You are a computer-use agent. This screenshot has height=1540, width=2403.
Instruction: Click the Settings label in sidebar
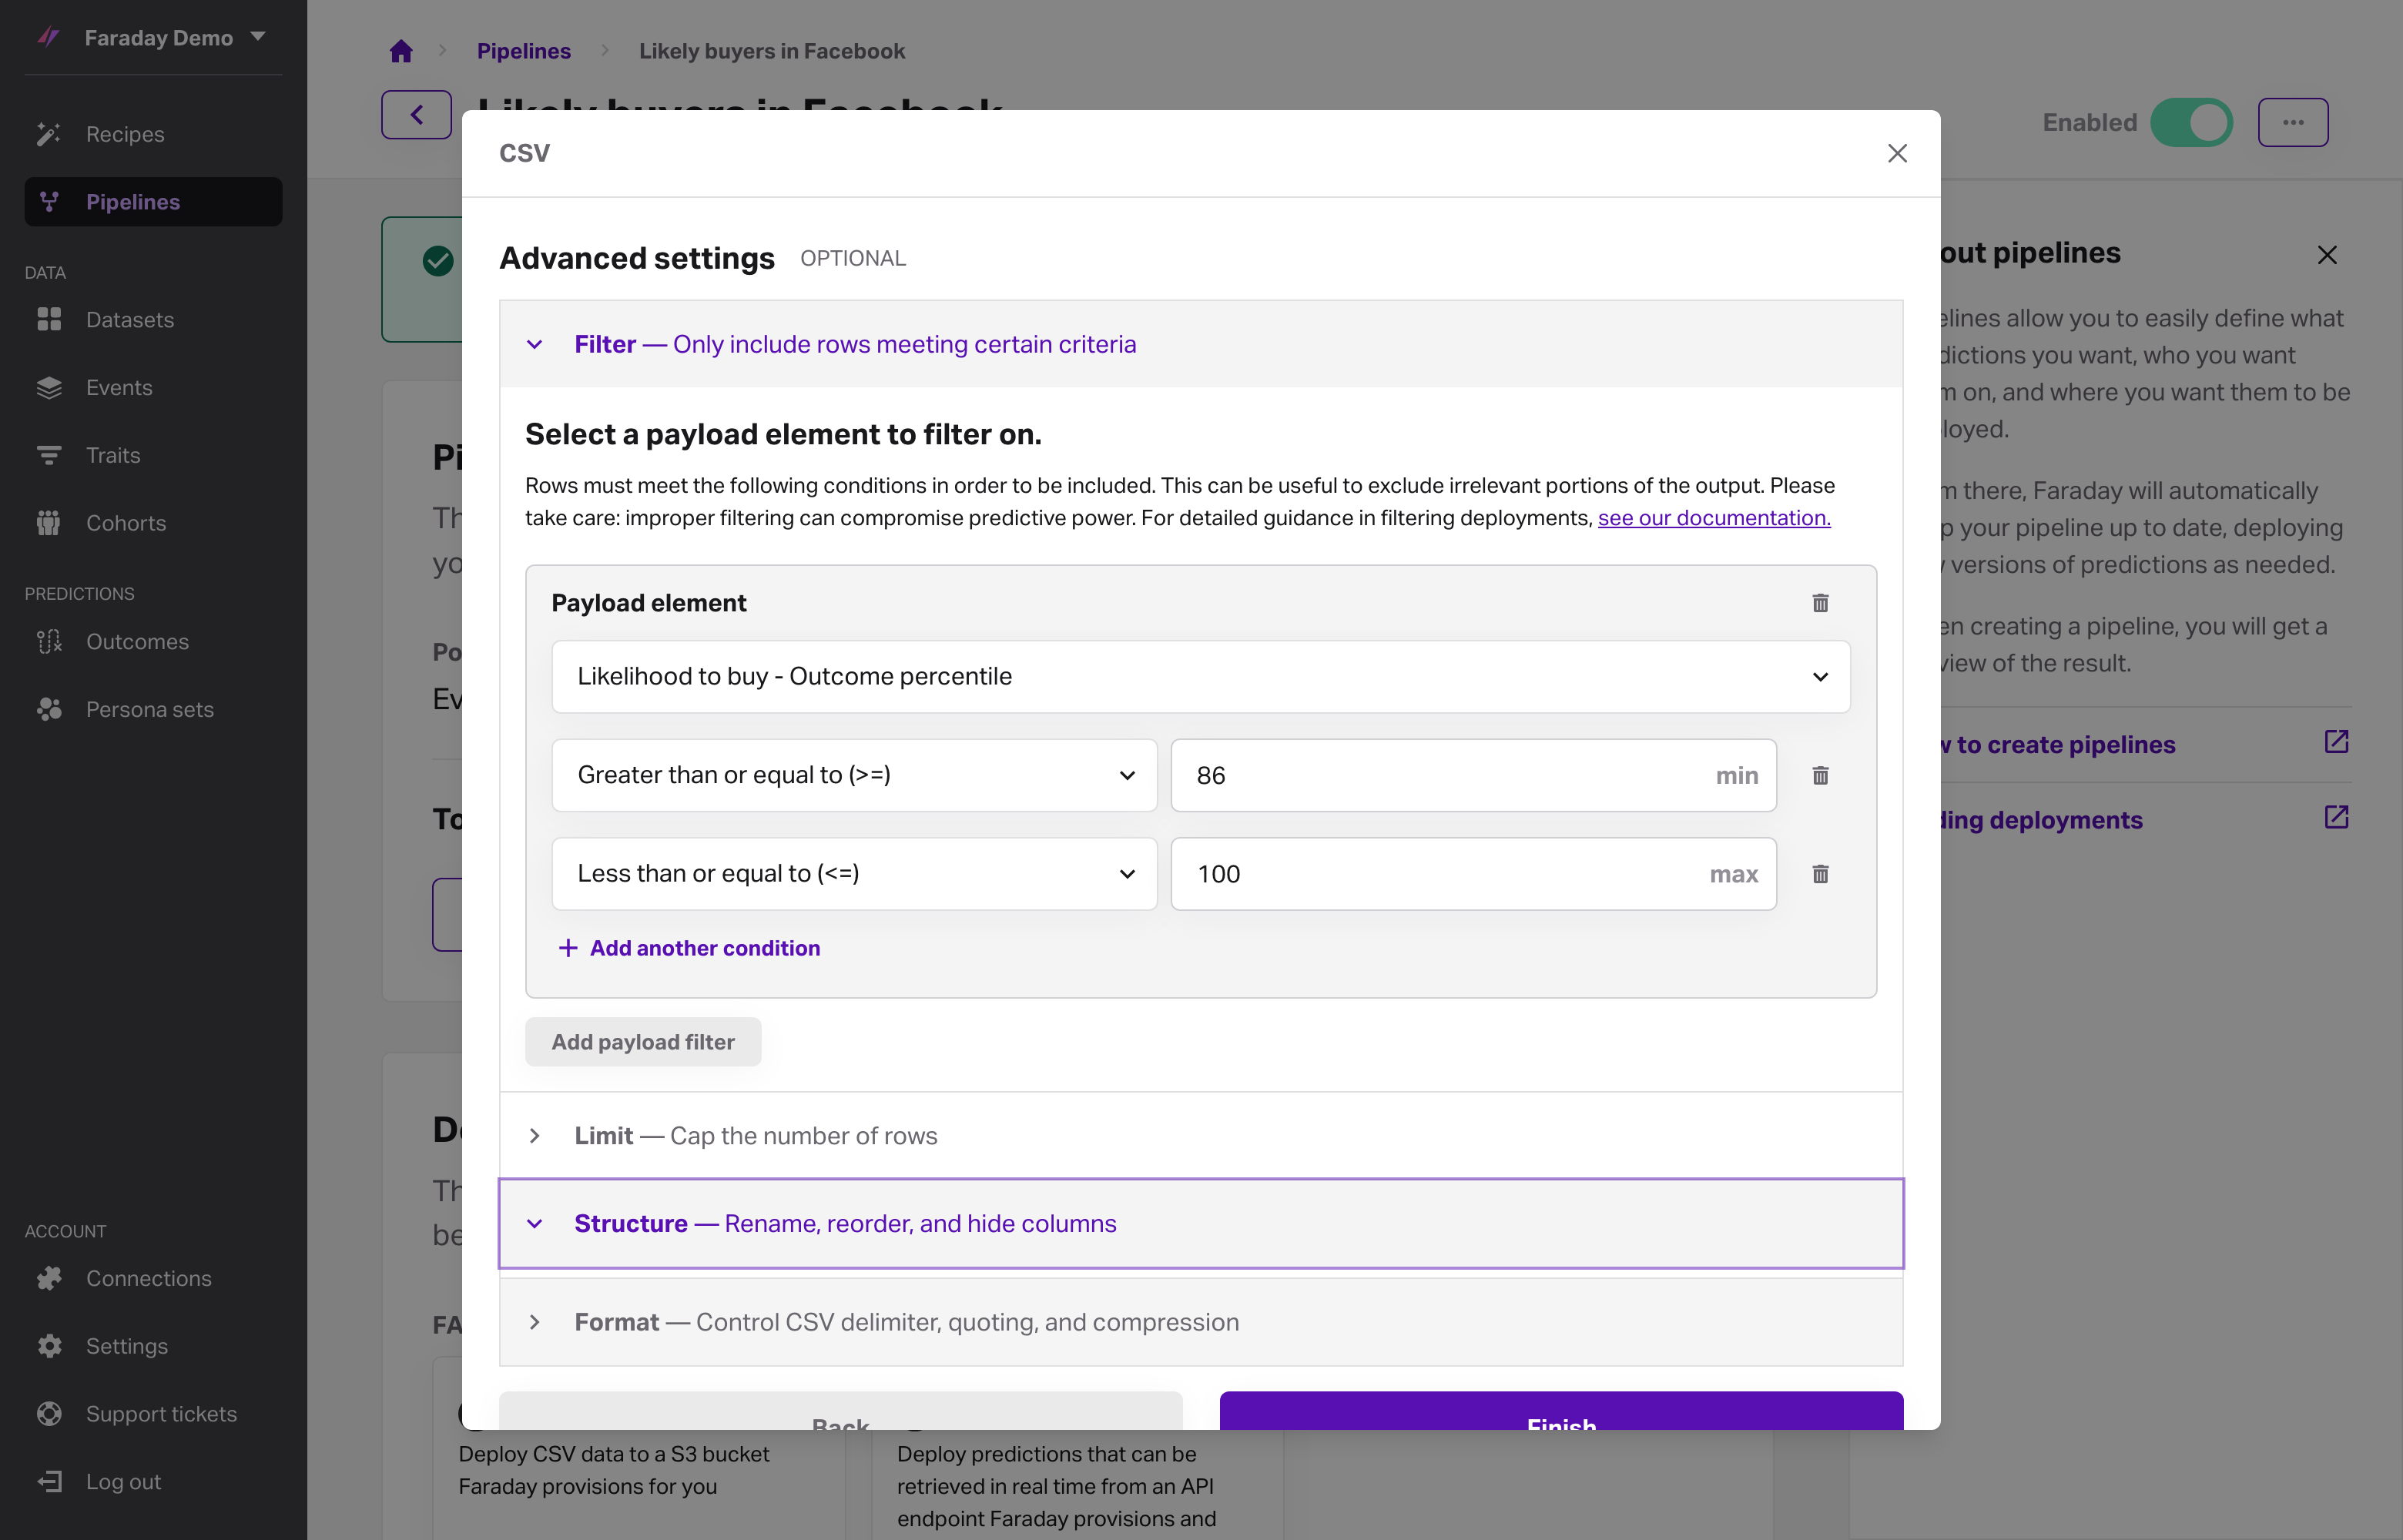(127, 1347)
